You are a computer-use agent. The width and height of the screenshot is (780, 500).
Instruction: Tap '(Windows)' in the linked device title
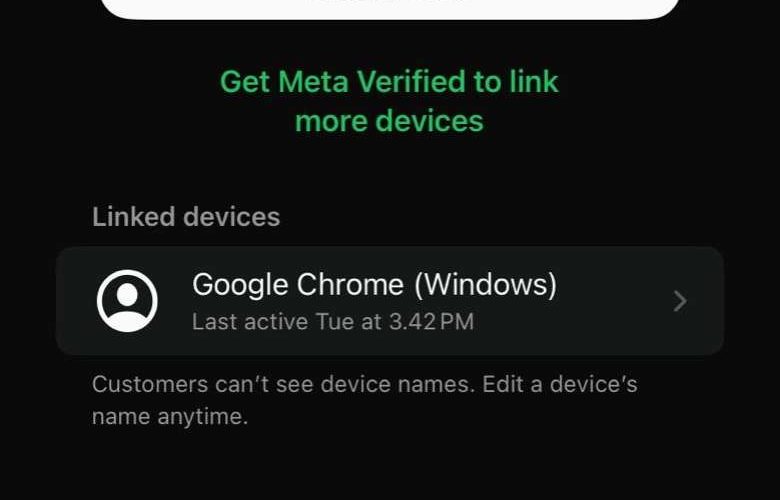click(485, 285)
